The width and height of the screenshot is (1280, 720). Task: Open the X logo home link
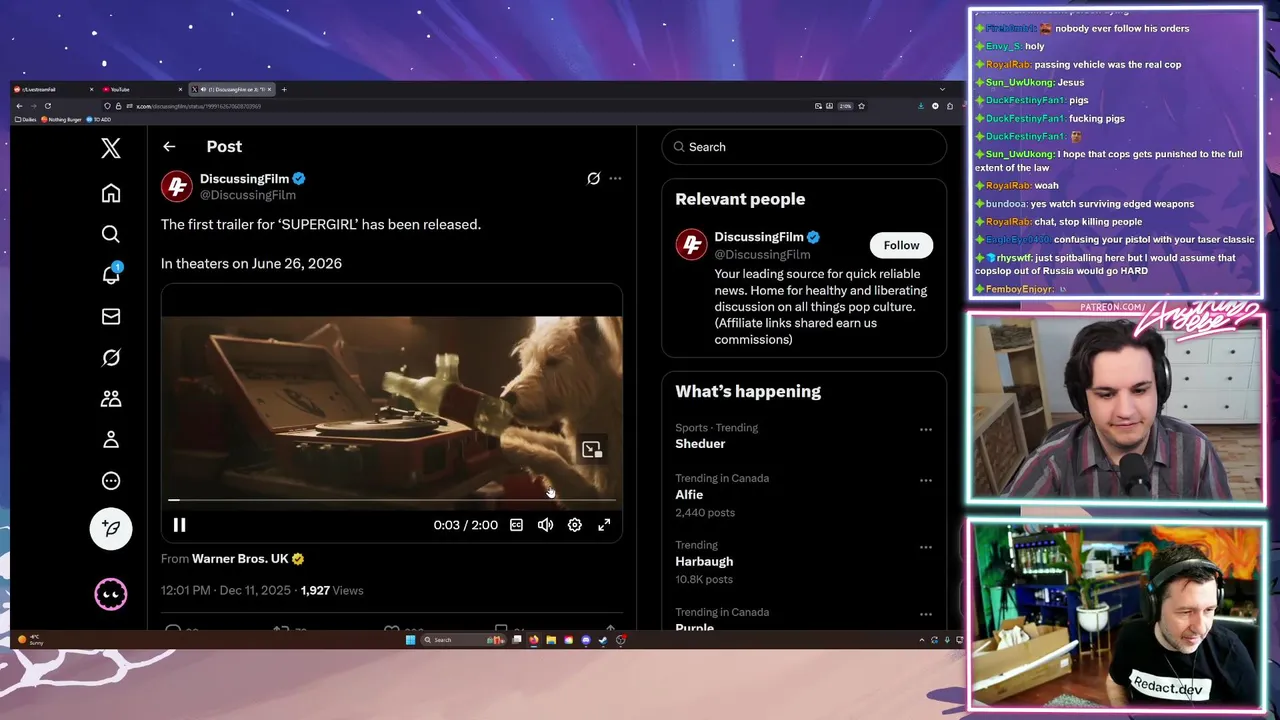[x=111, y=148]
